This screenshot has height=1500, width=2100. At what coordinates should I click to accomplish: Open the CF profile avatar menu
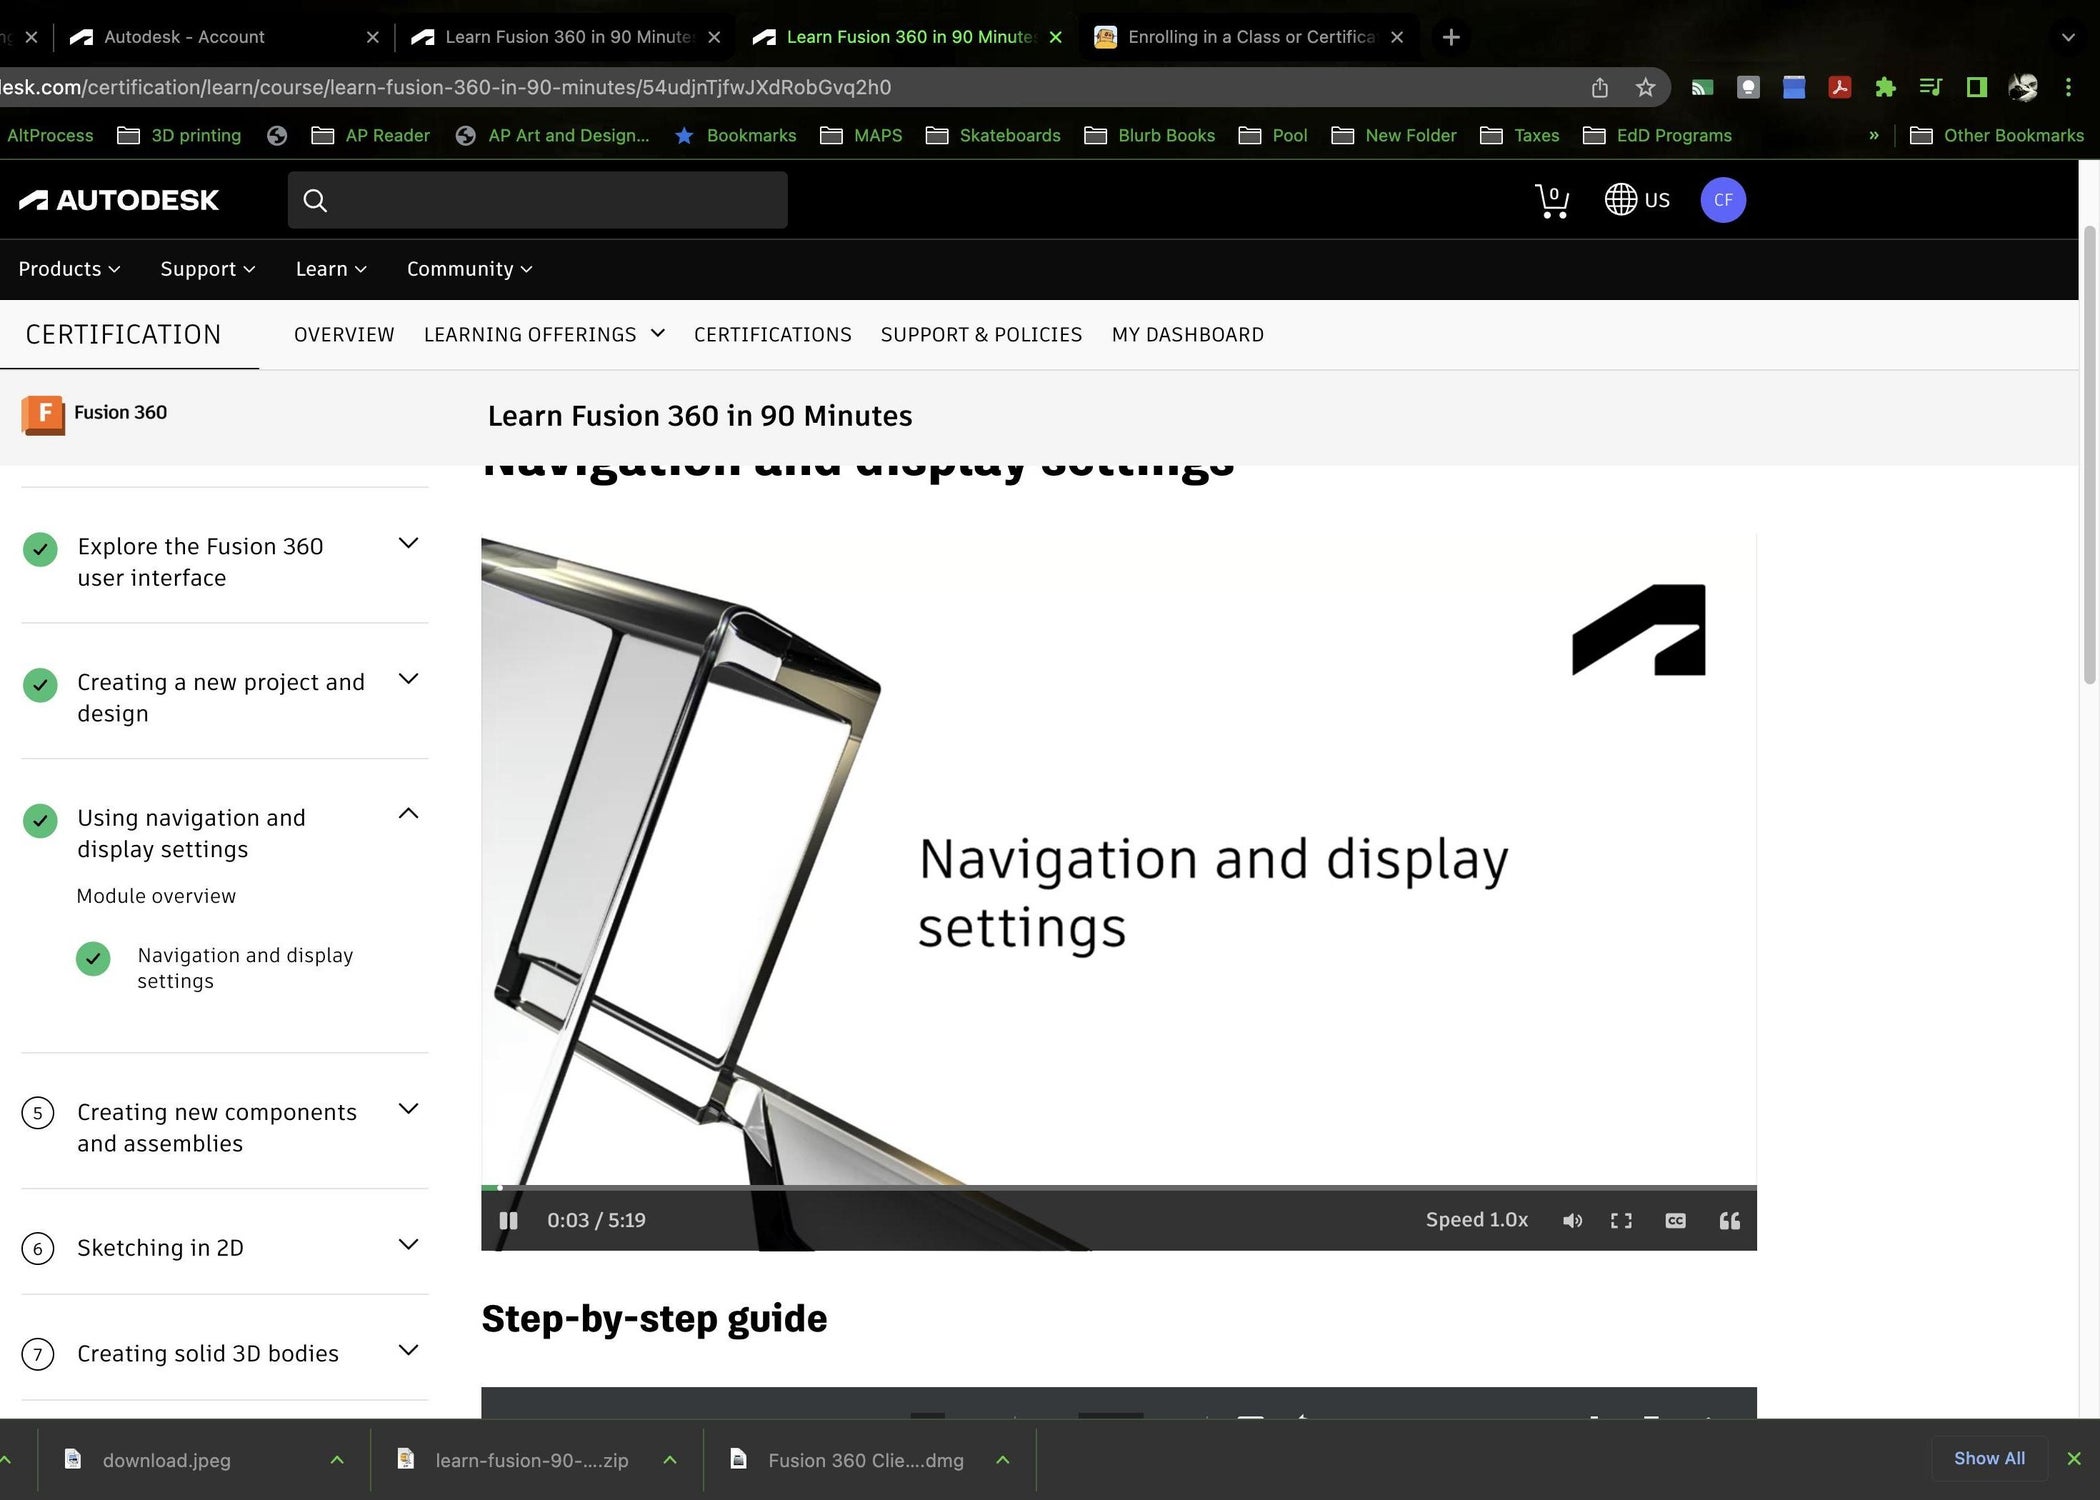tap(1722, 200)
